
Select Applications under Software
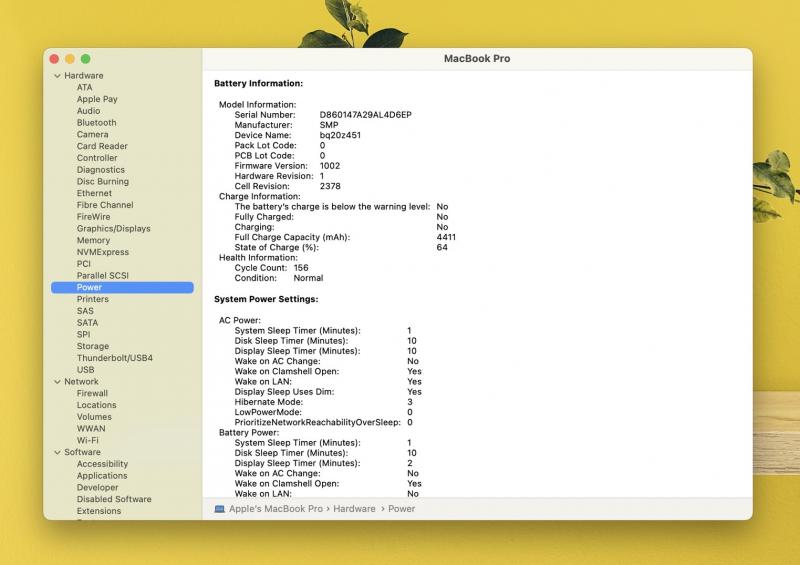(102, 476)
